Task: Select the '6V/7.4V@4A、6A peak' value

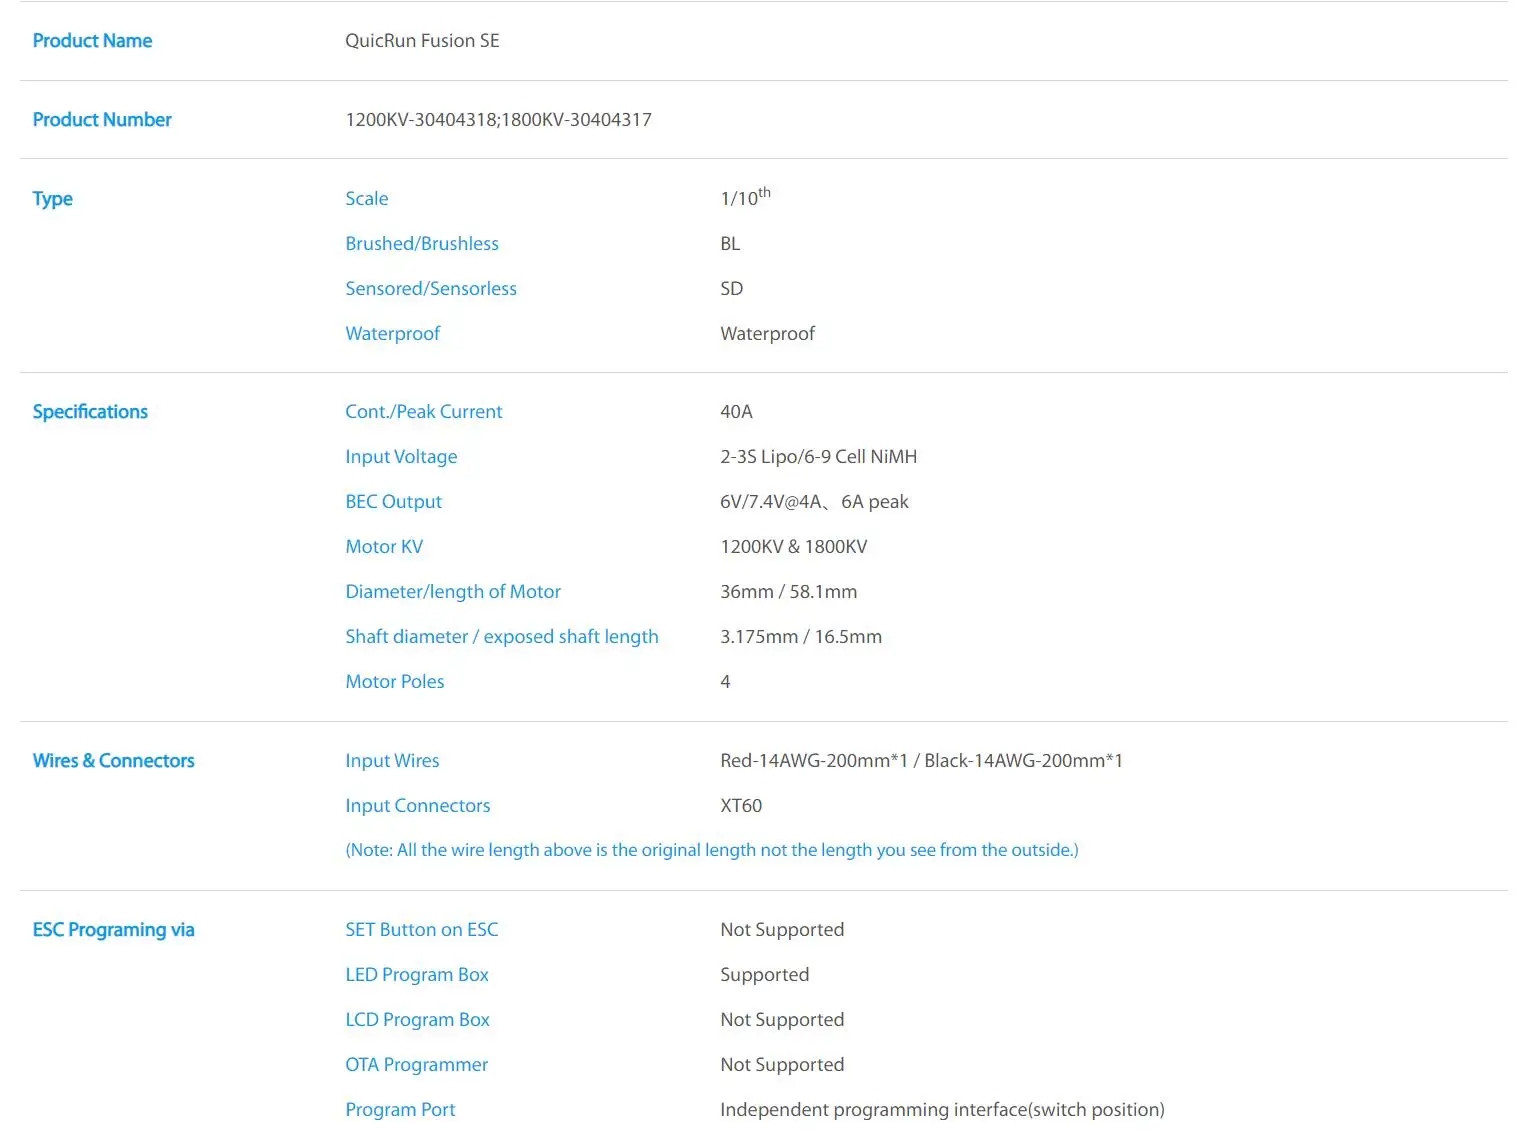Action: [x=814, y=502]
